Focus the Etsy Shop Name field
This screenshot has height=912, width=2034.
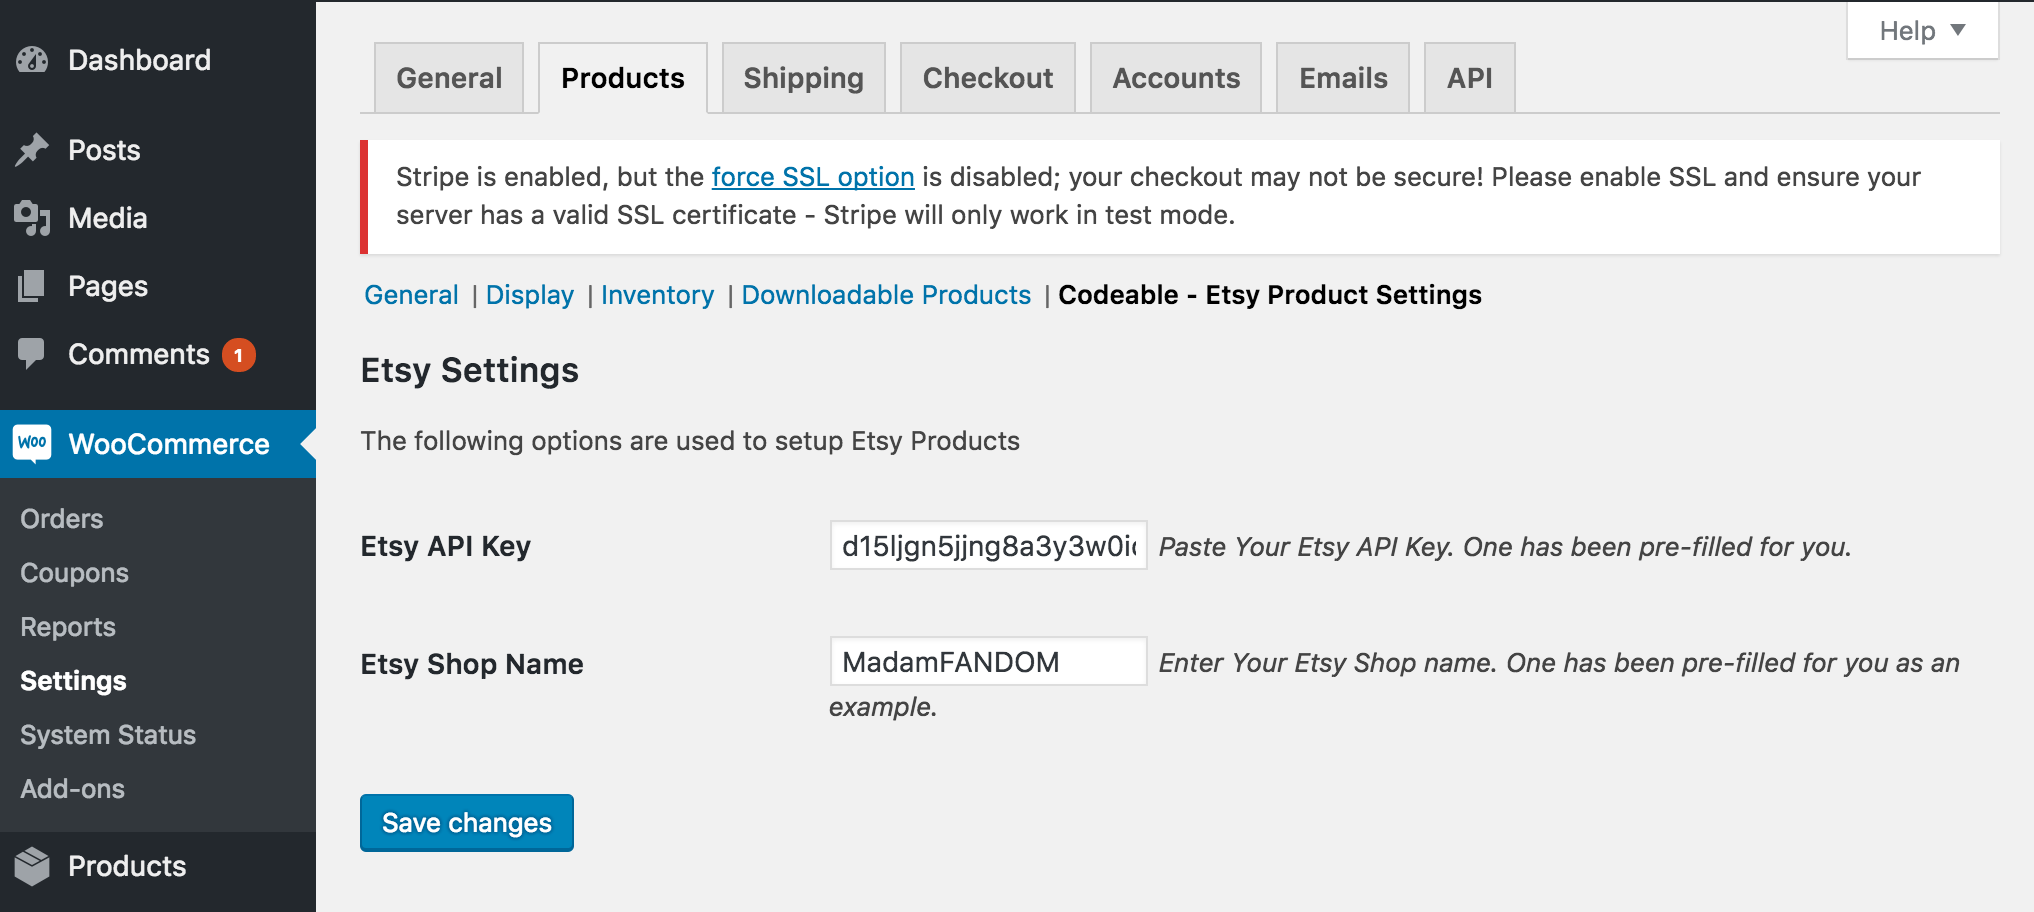[988, 662]
